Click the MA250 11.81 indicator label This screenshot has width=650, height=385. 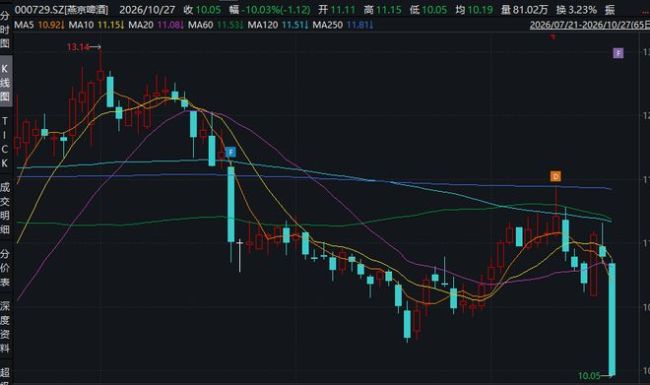[x=343, y=25]
